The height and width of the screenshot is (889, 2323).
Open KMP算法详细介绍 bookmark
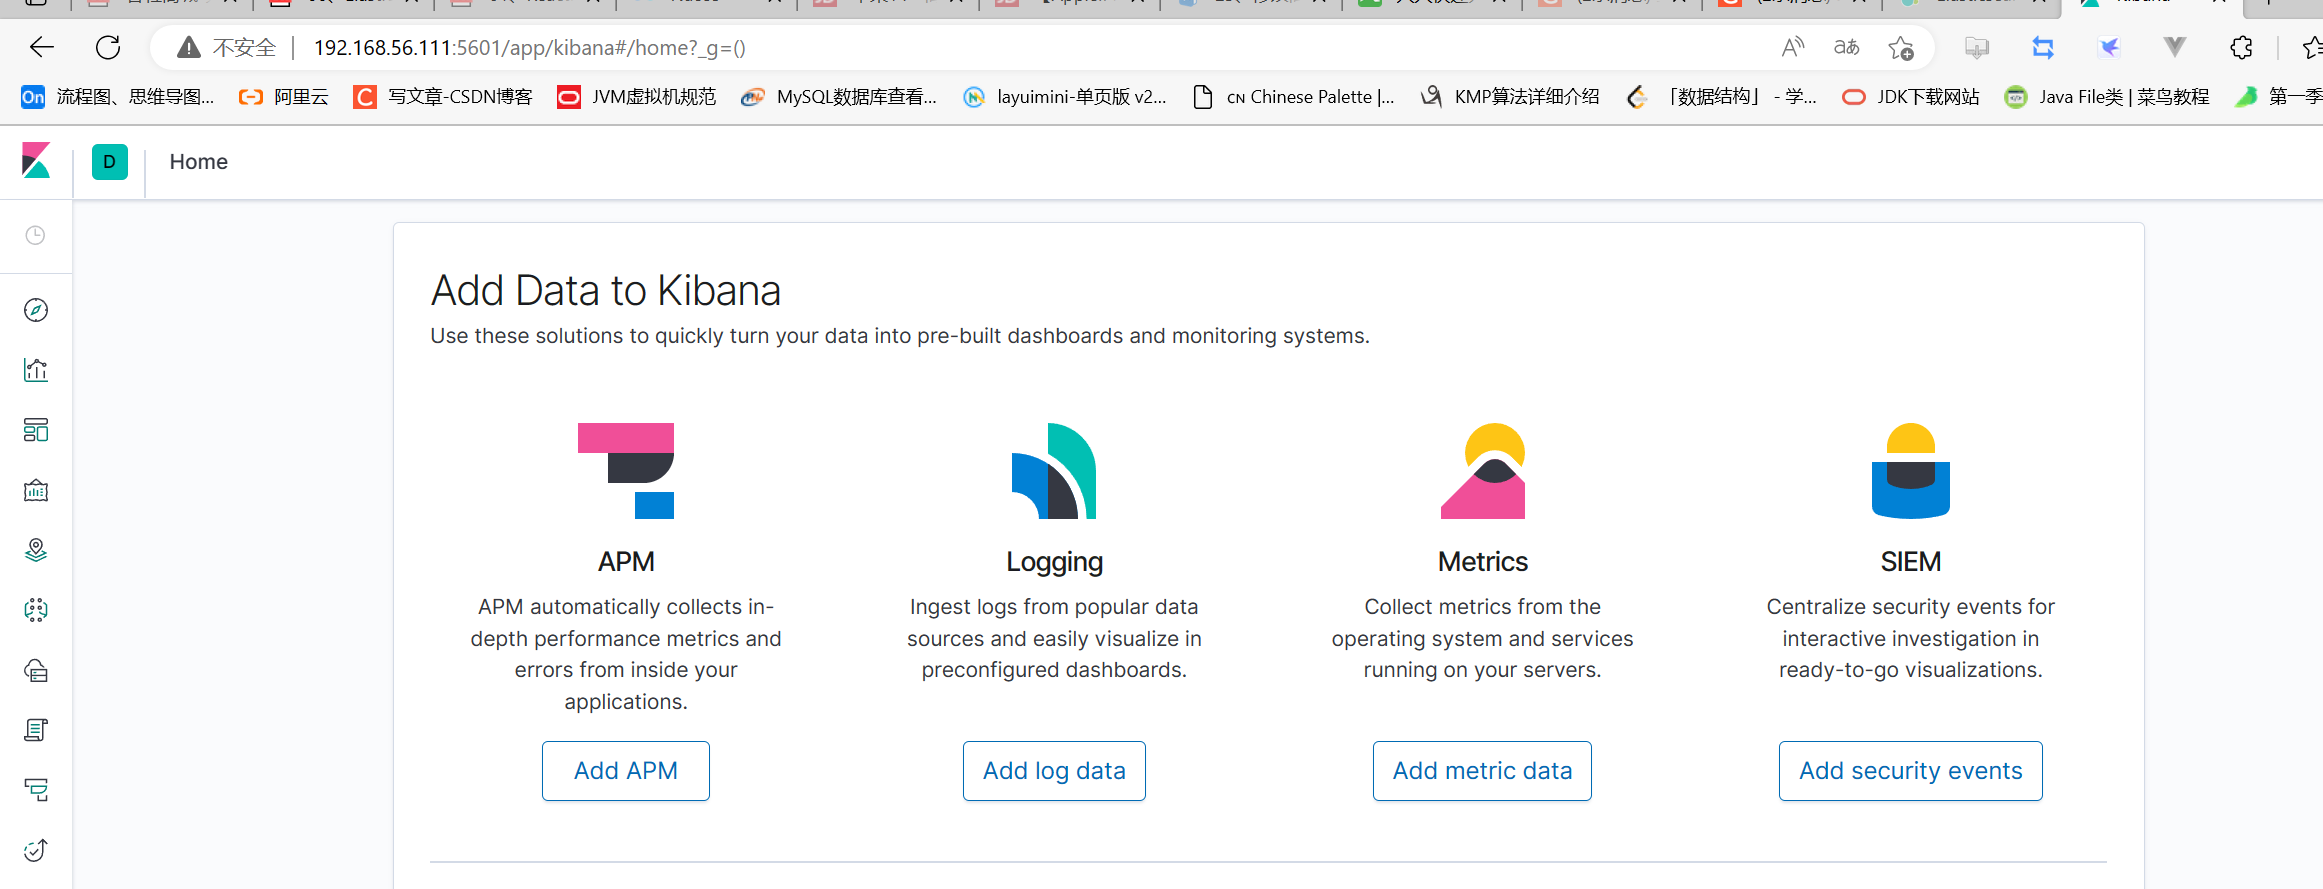point(1510,97)
